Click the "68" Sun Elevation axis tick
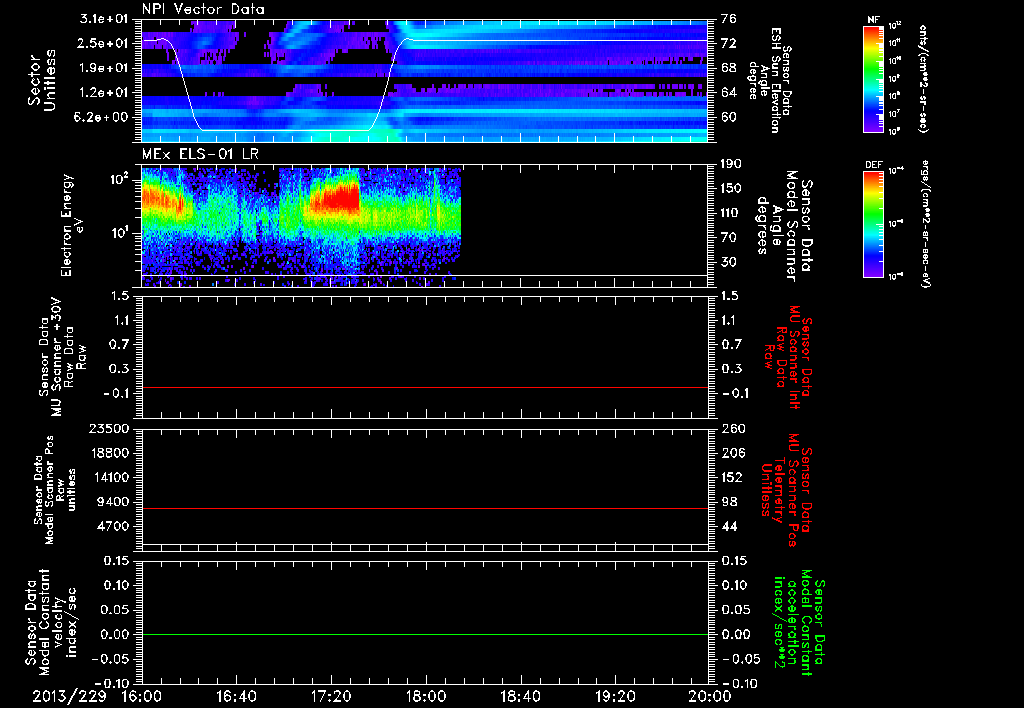Screen dimensions: 1024x708 [x=729, y=68]
